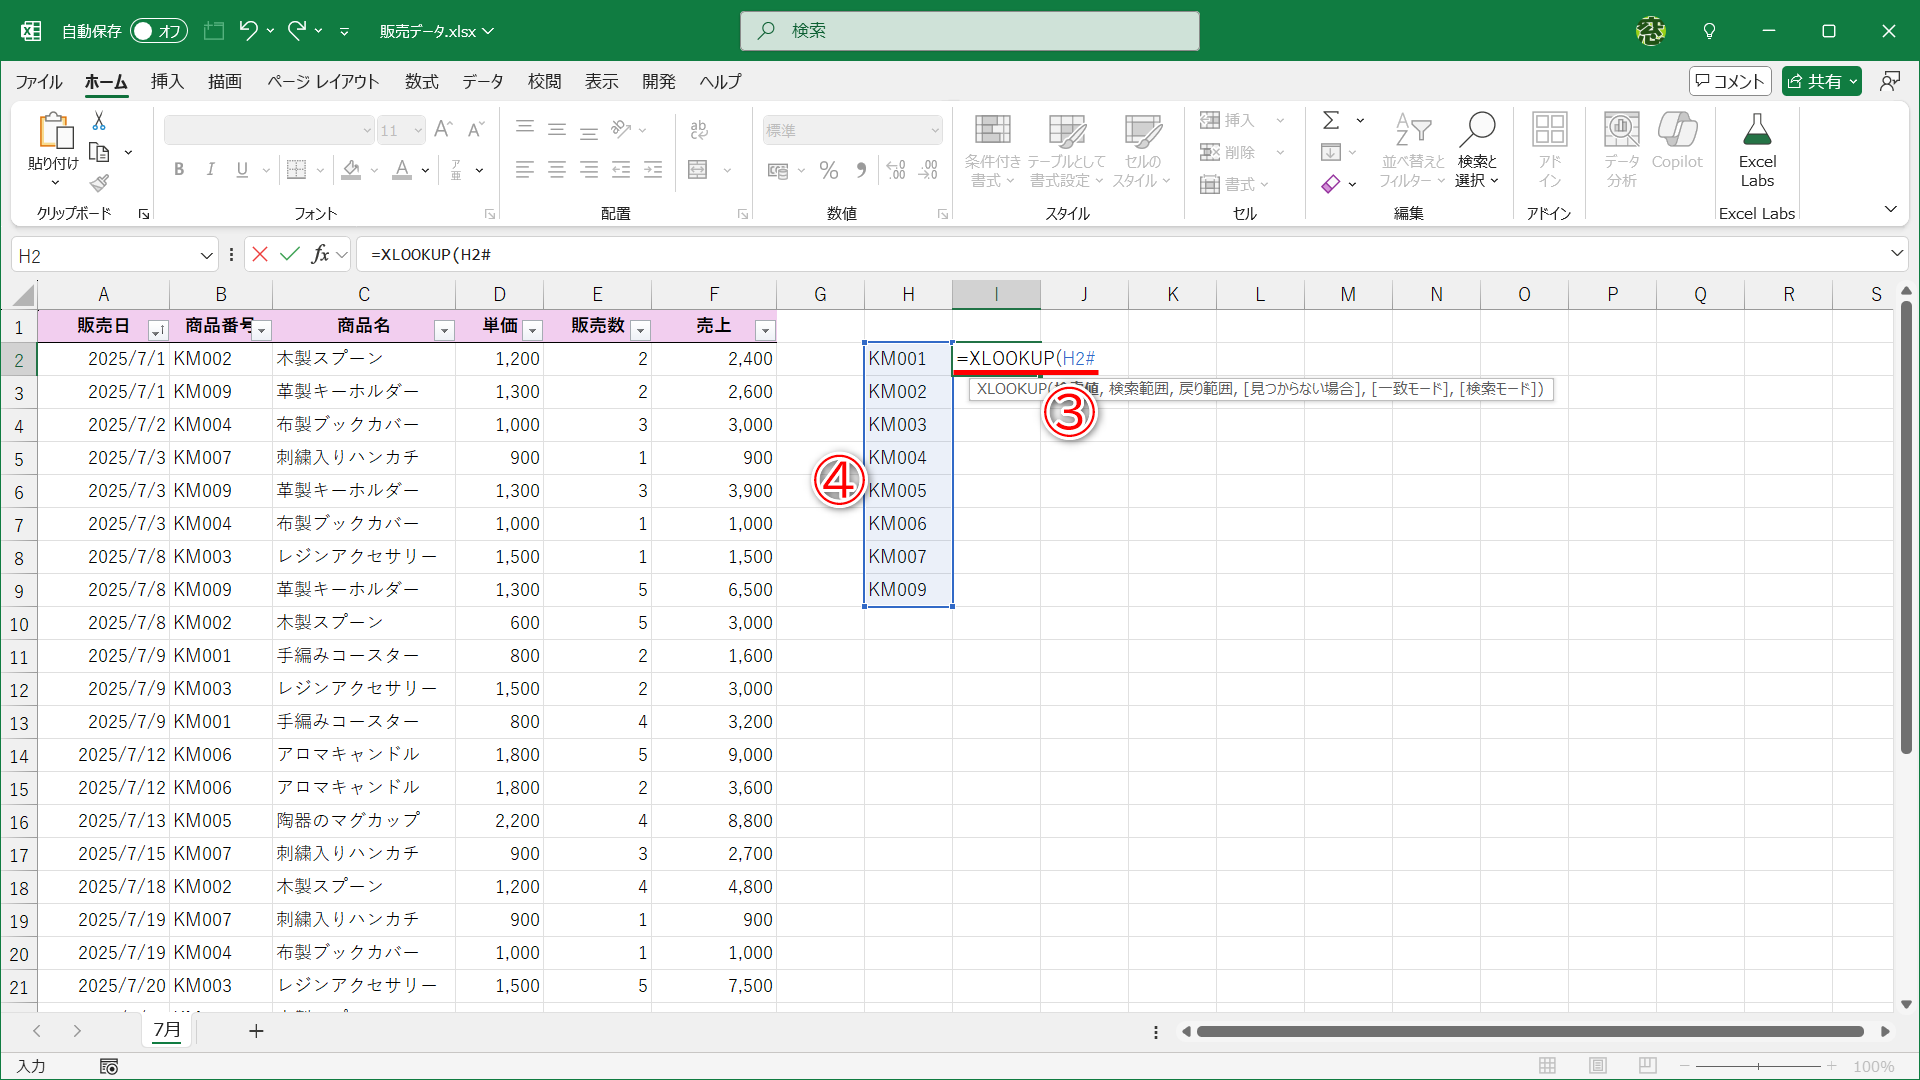The width and height of the screenshot is (1920, 1080).
Task: Toggle underline formatting
Action: coord(240,169)
